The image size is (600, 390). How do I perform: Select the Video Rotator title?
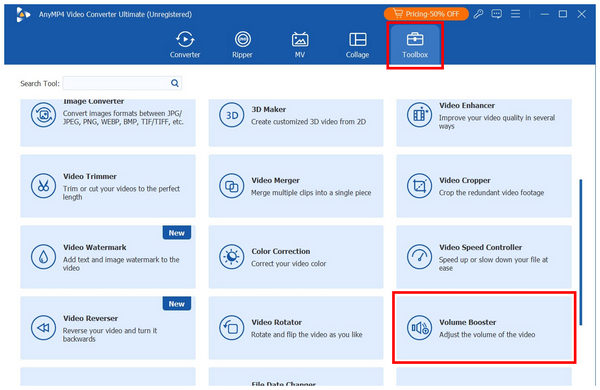point(277,322)
